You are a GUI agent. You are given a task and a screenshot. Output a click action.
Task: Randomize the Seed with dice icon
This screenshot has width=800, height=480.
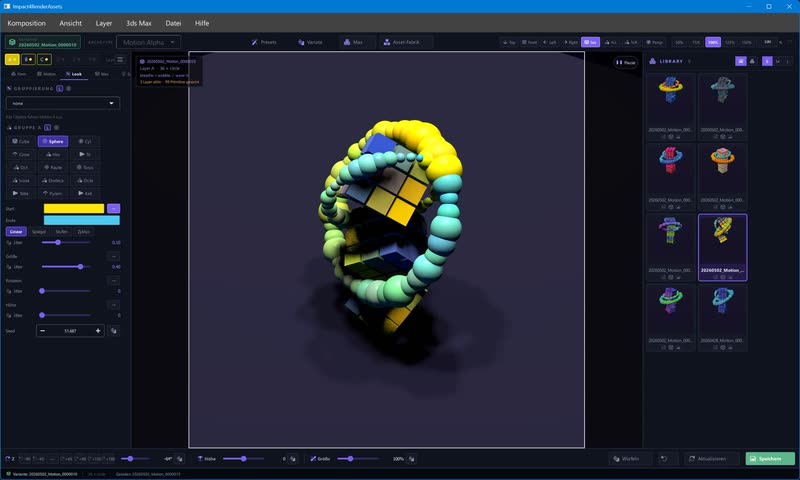114,331
